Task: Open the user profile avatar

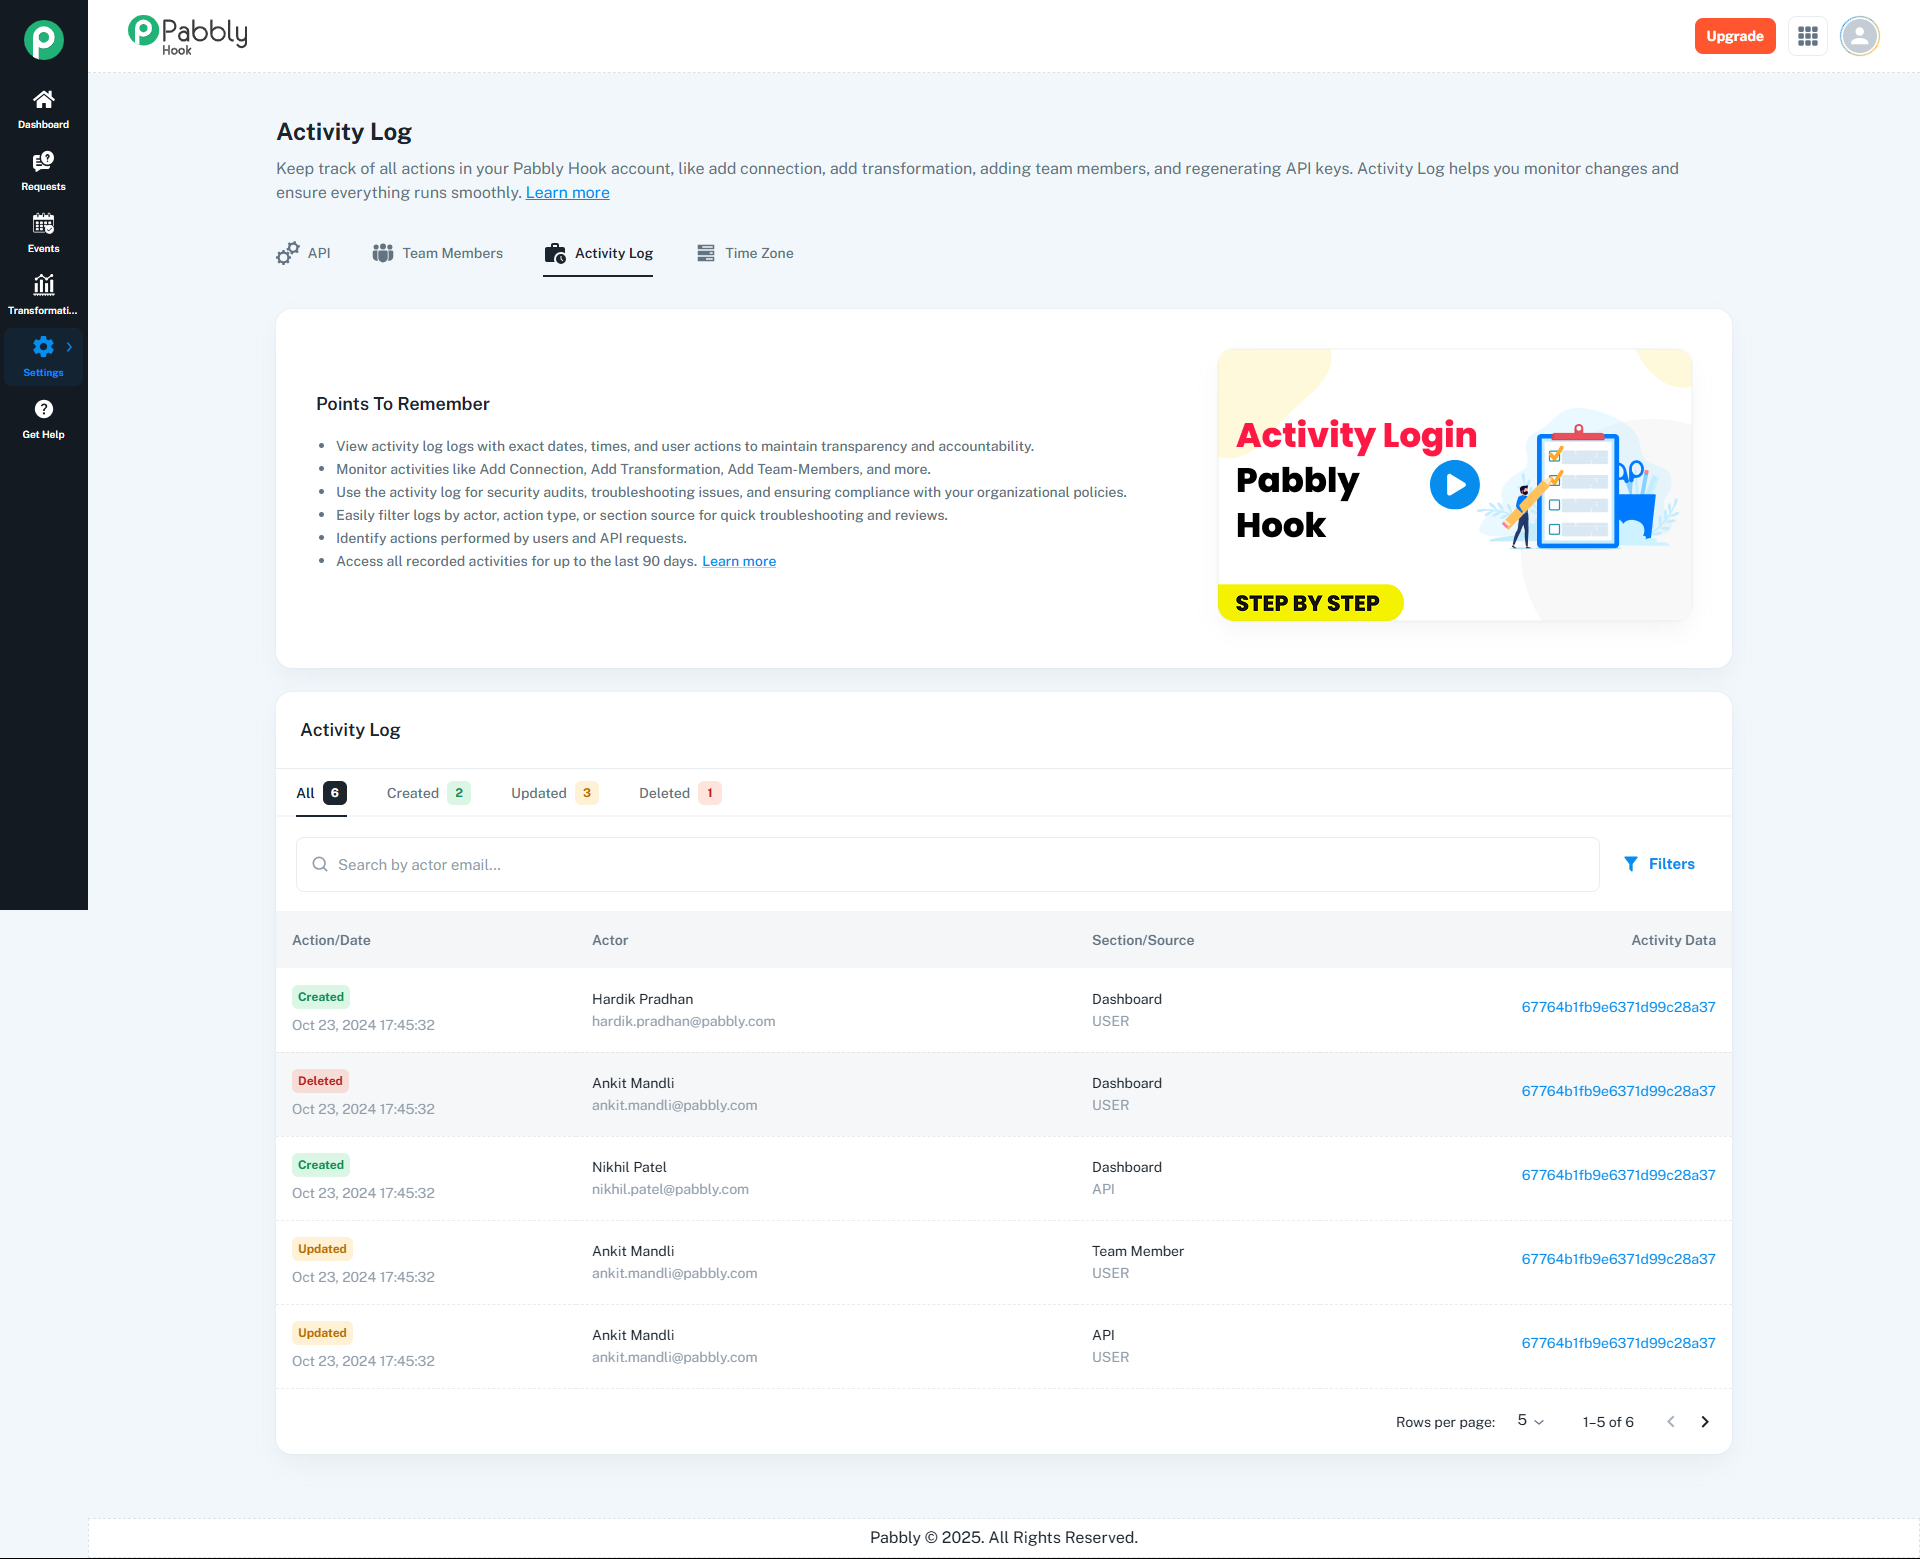Action: point(1860,36)
